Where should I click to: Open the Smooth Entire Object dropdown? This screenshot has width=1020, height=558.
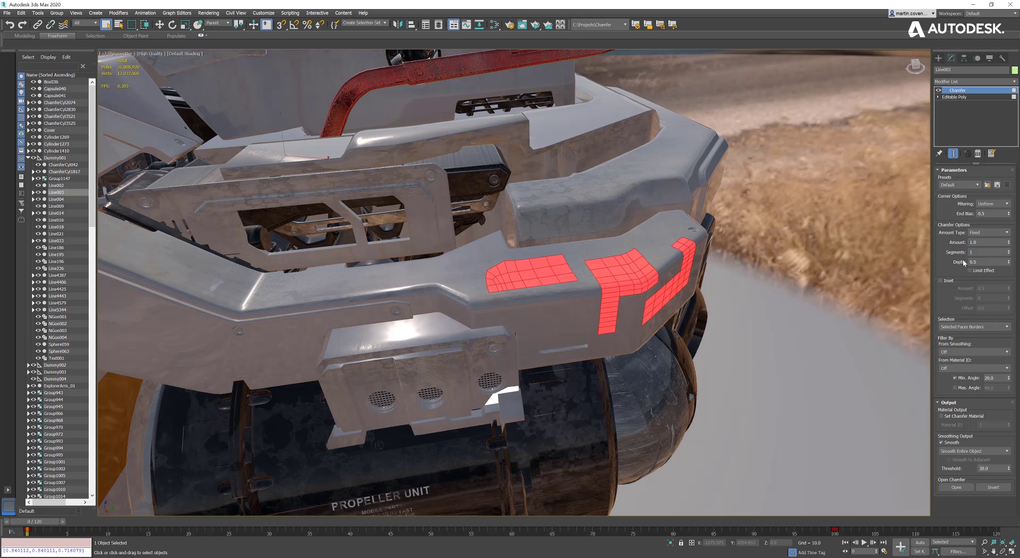974,451
